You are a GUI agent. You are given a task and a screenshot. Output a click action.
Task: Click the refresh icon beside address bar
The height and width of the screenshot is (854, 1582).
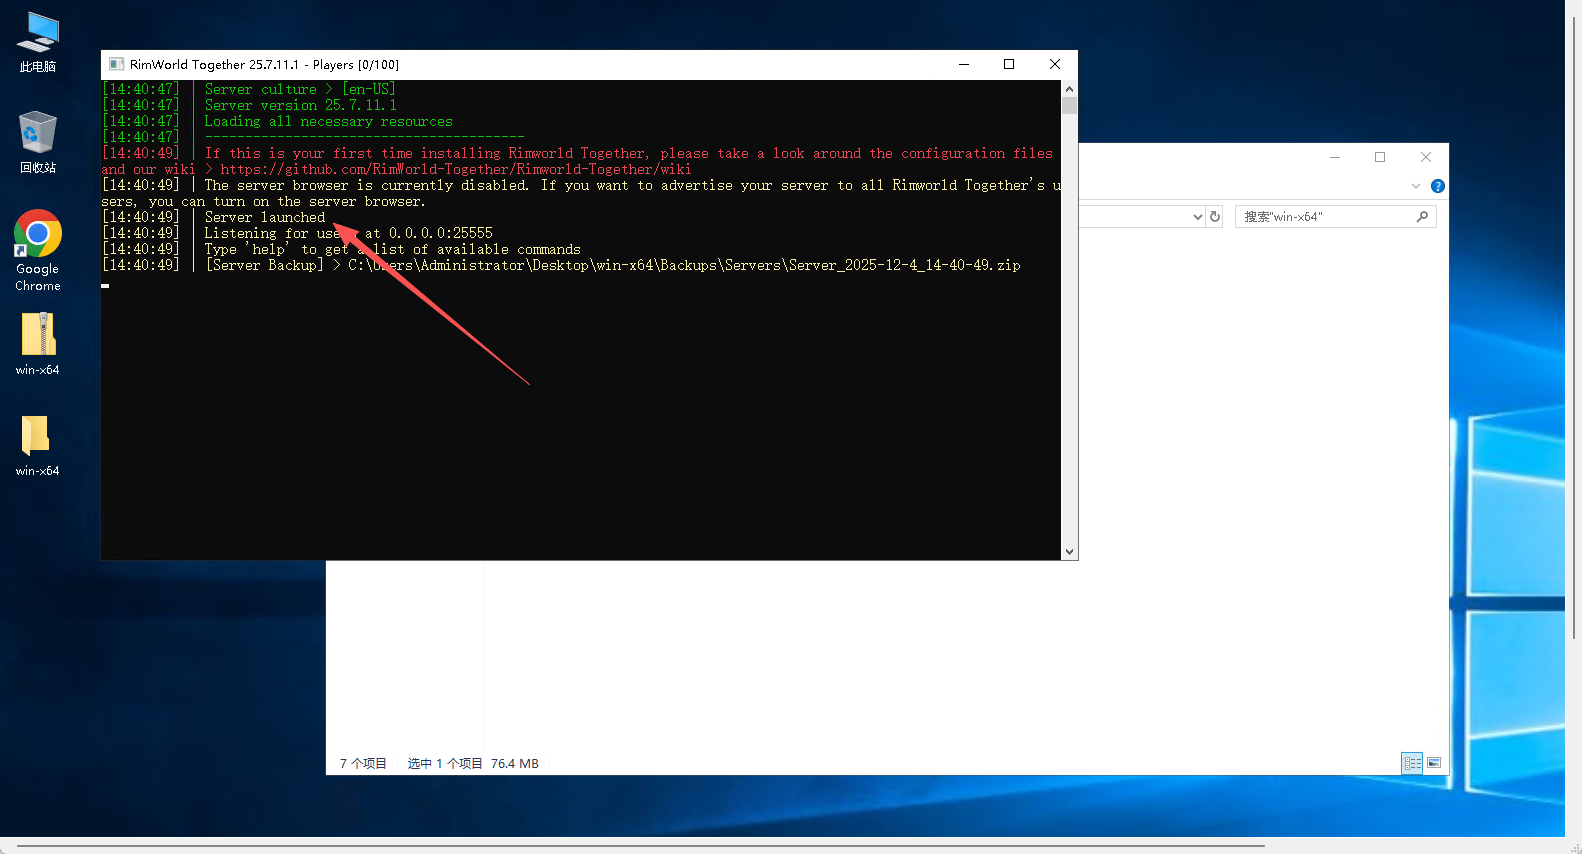(1215, 217)
